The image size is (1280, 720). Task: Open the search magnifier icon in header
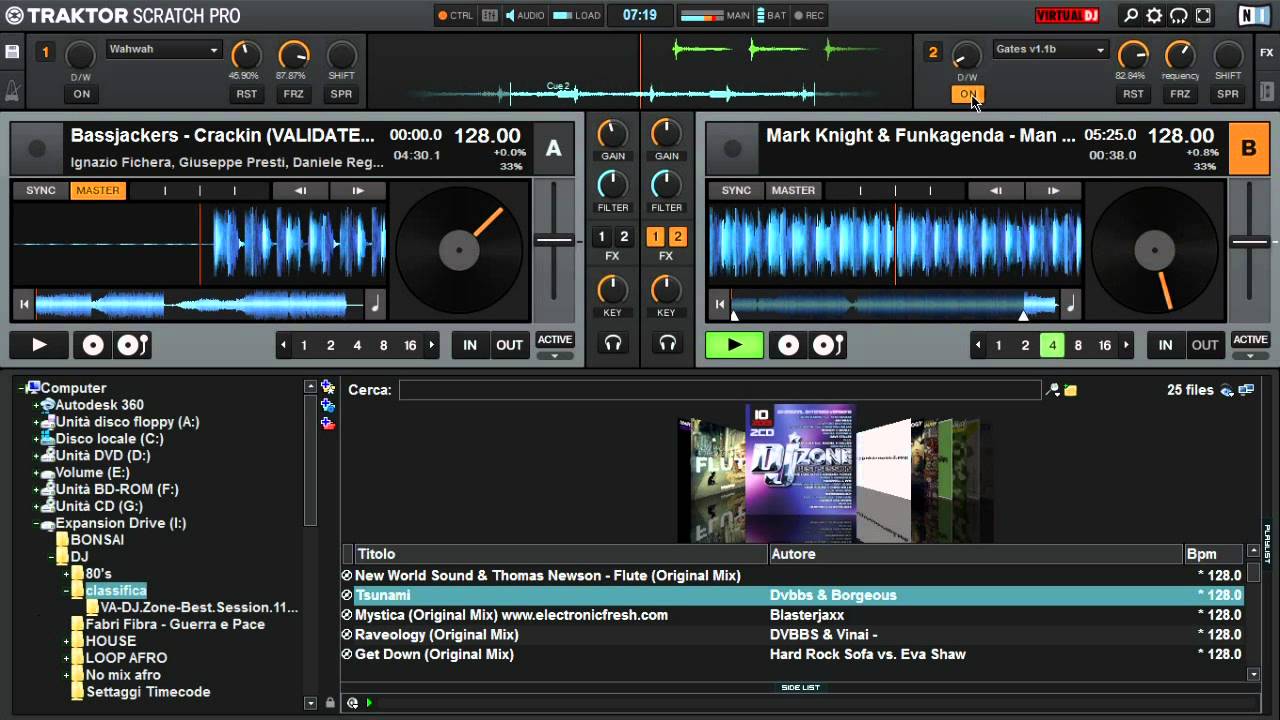click(x=1131, y=15)
